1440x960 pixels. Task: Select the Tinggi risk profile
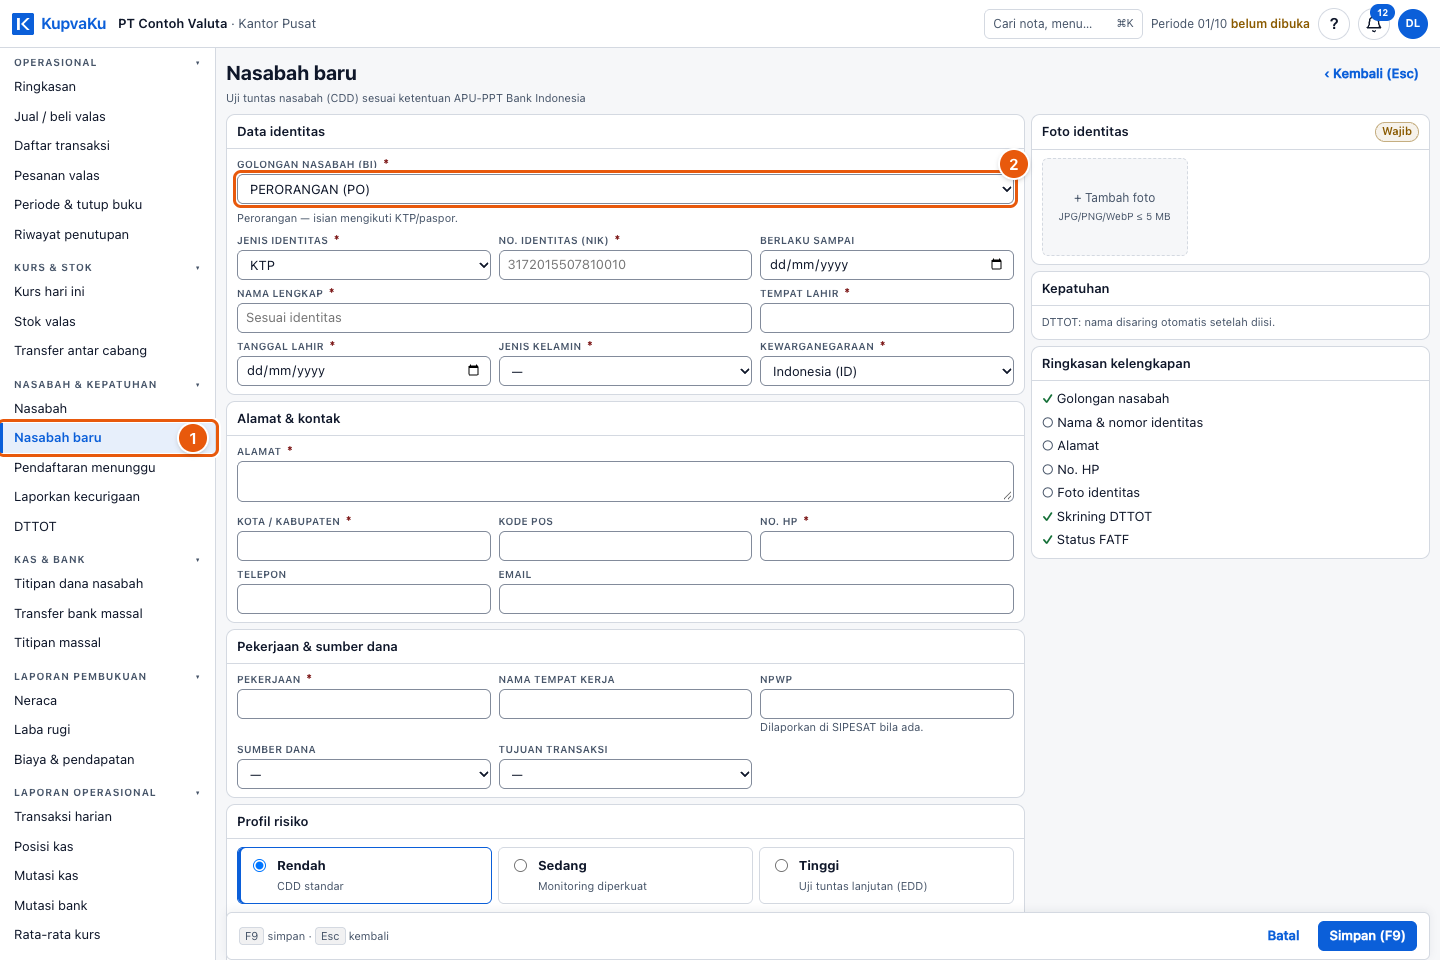click(x=886, y=875)
